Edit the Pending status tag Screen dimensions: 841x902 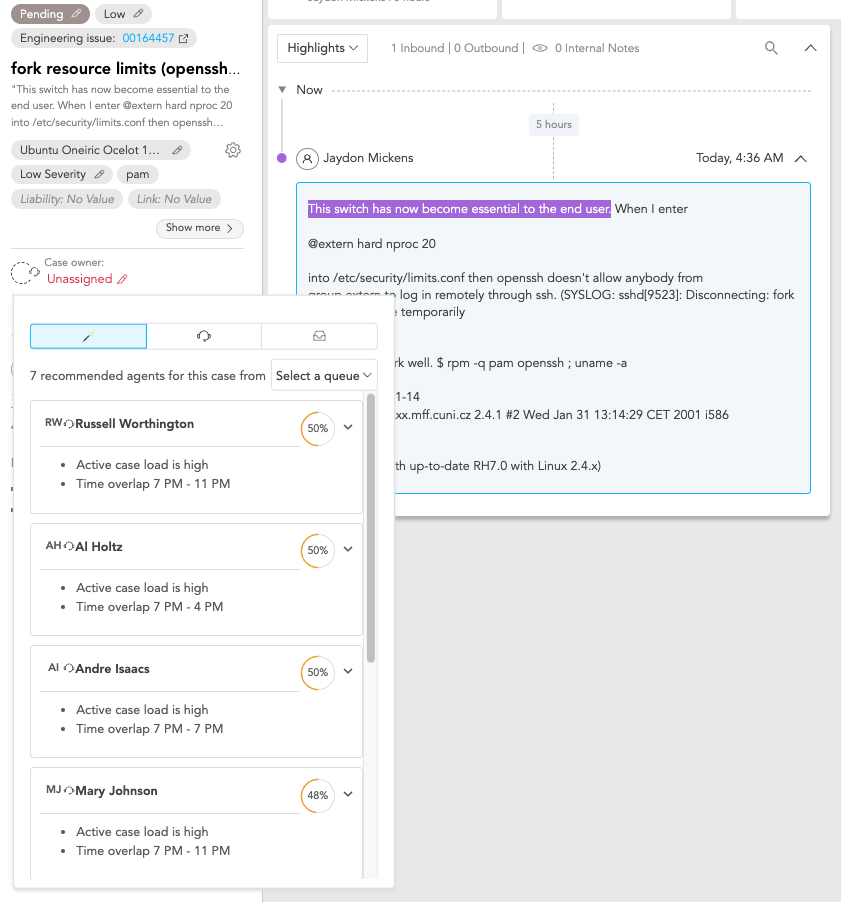coord(76,14)
